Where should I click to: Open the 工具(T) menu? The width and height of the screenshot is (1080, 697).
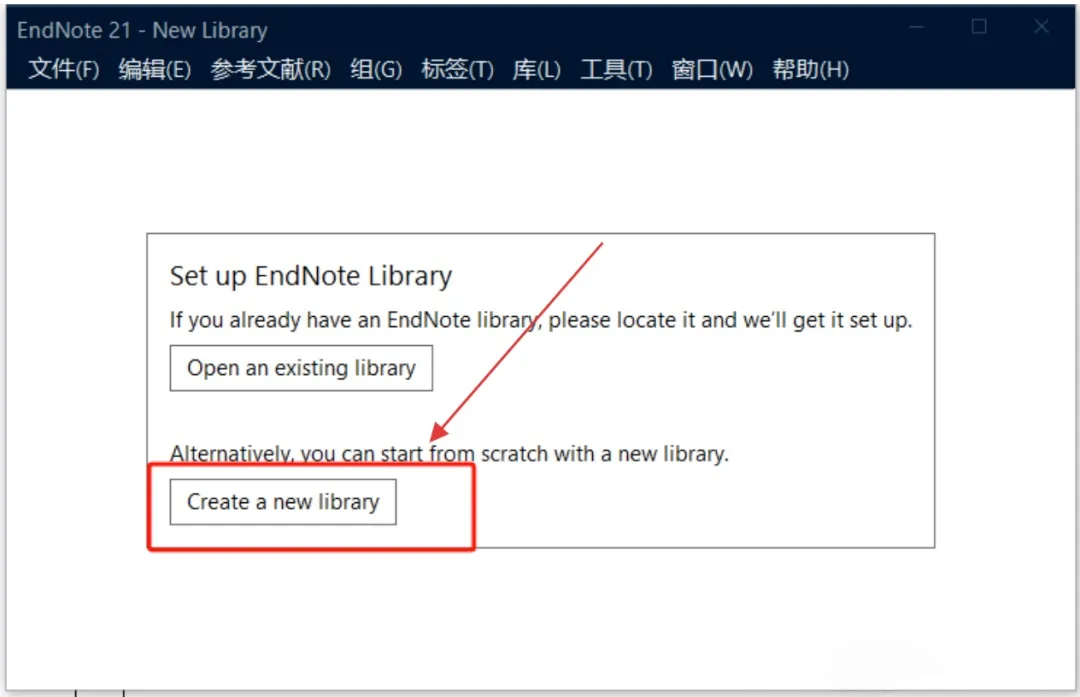click(x=616, y=70)
